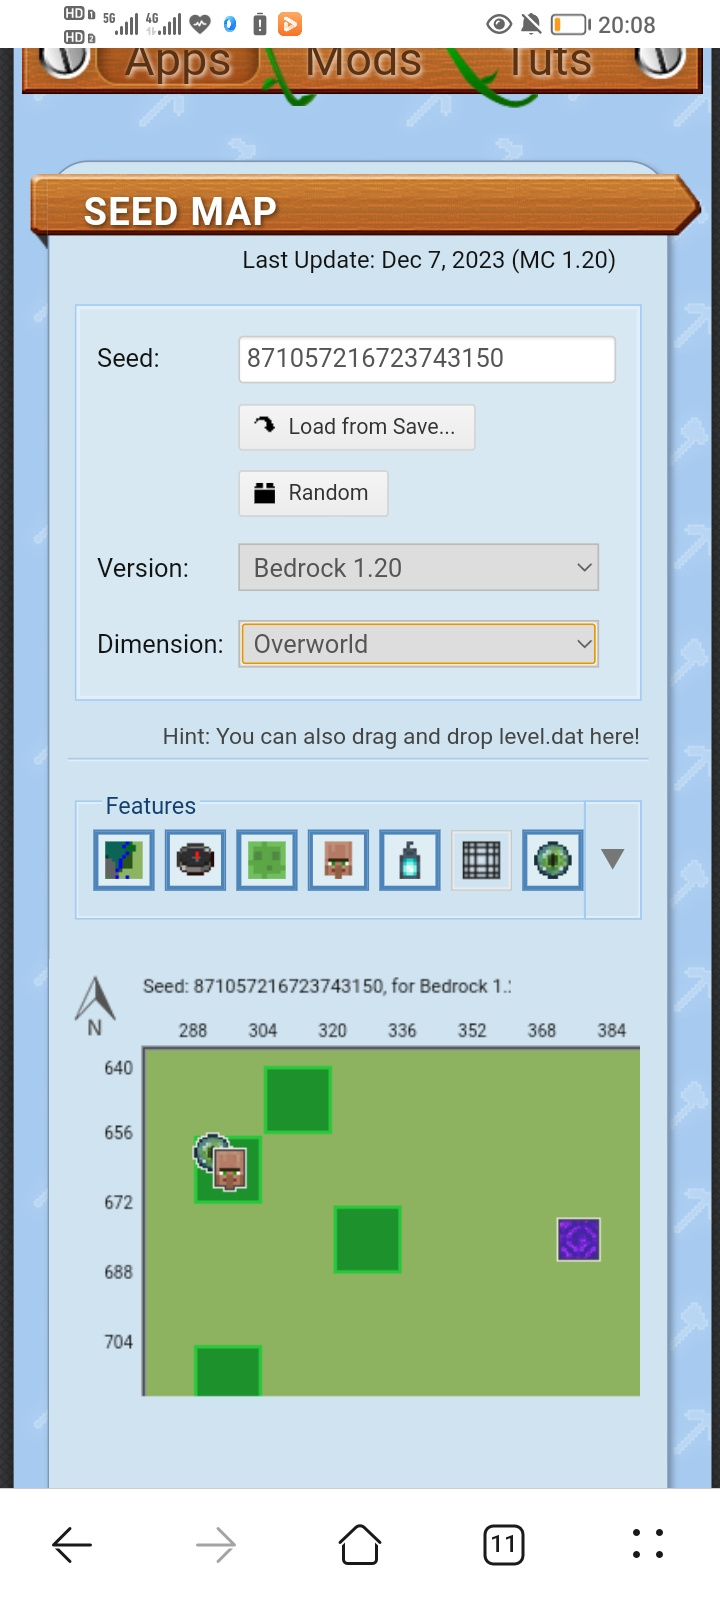720x1600 pixels.
Task: Toggle the biomes feature icon
Action: tap(124, 860)
